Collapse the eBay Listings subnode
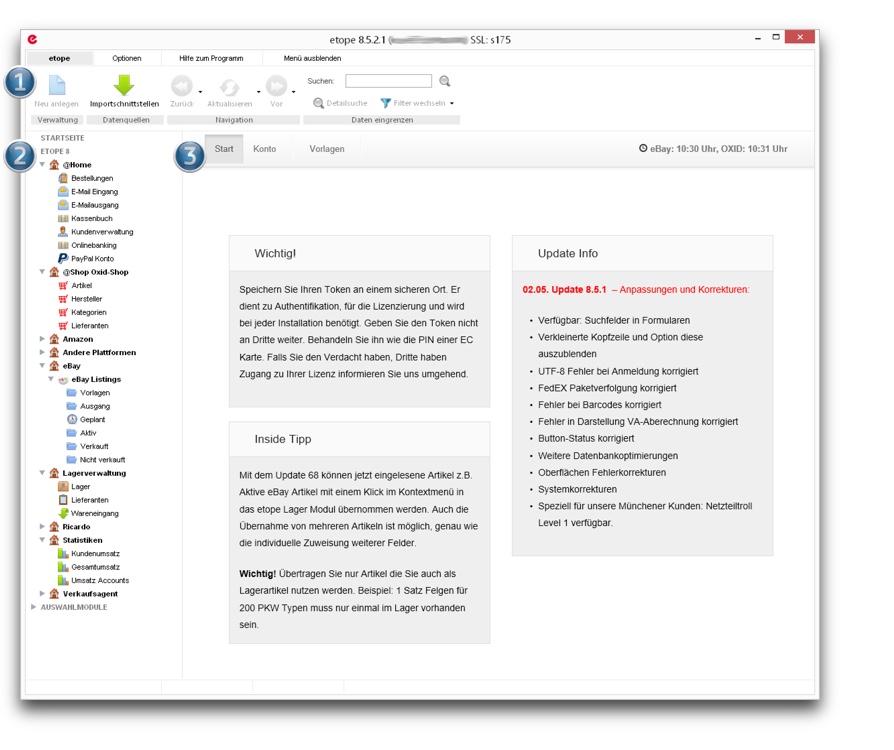The image size is (894, 750). tap(51, 379)
